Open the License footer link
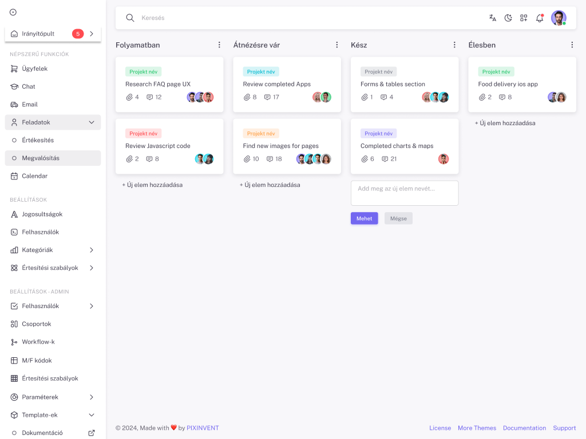Screen dimensions: 586x439 click(x=440, y=428)
